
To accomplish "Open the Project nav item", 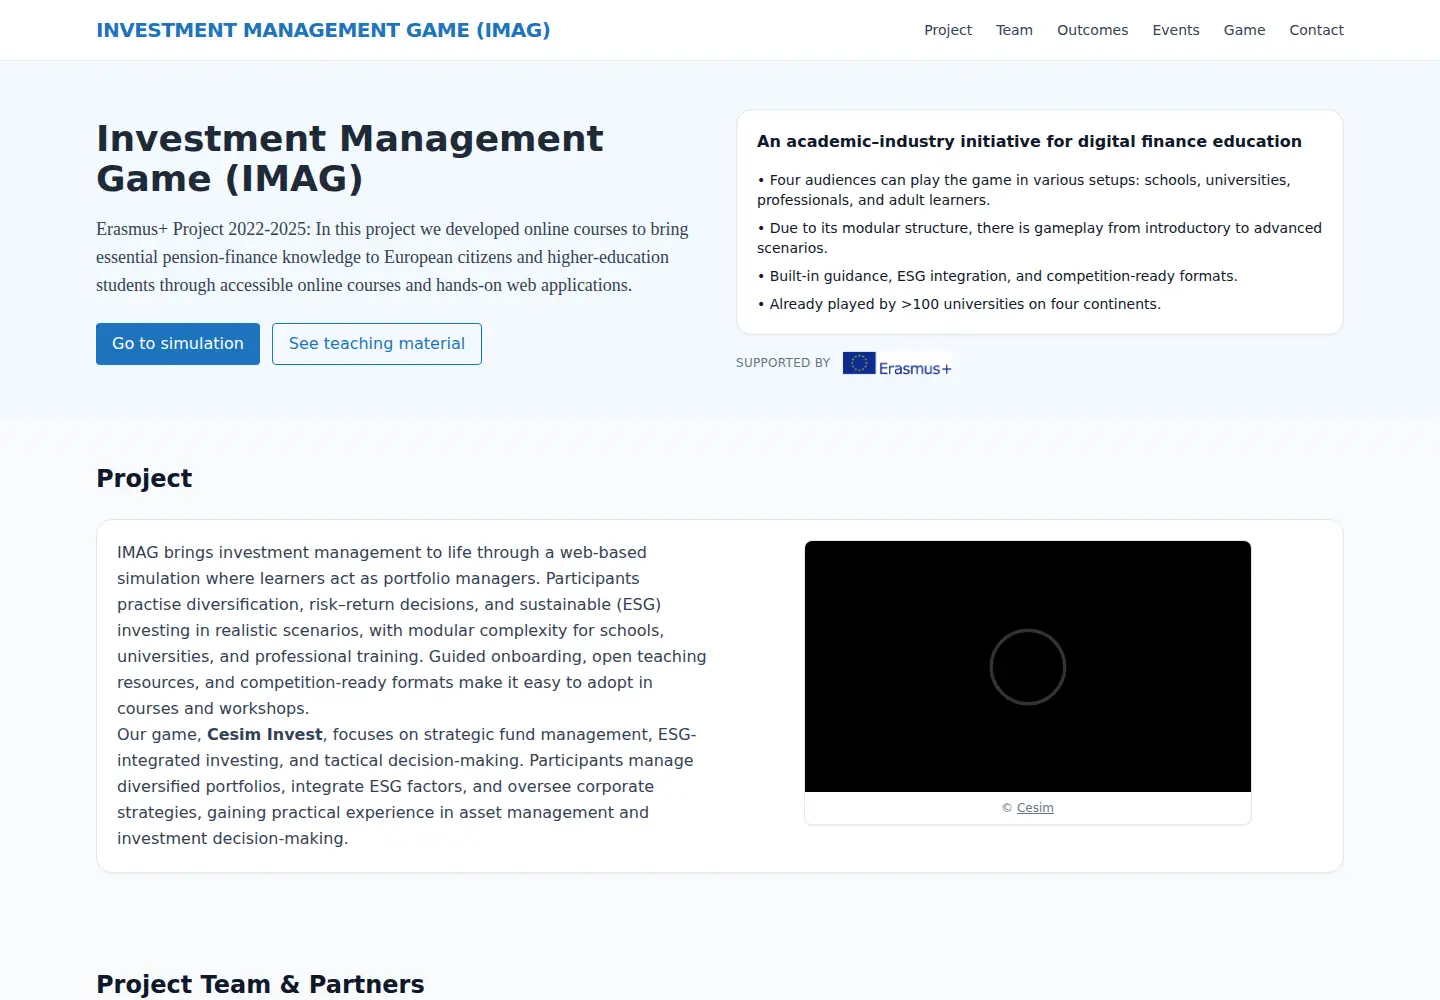I will (x=948, y=30).
